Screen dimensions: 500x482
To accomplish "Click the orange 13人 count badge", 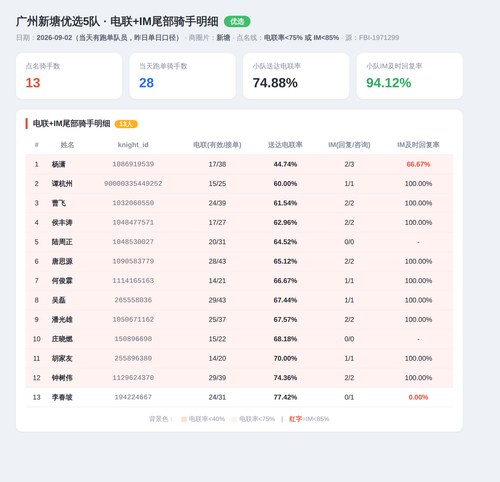I will point(126,124).
